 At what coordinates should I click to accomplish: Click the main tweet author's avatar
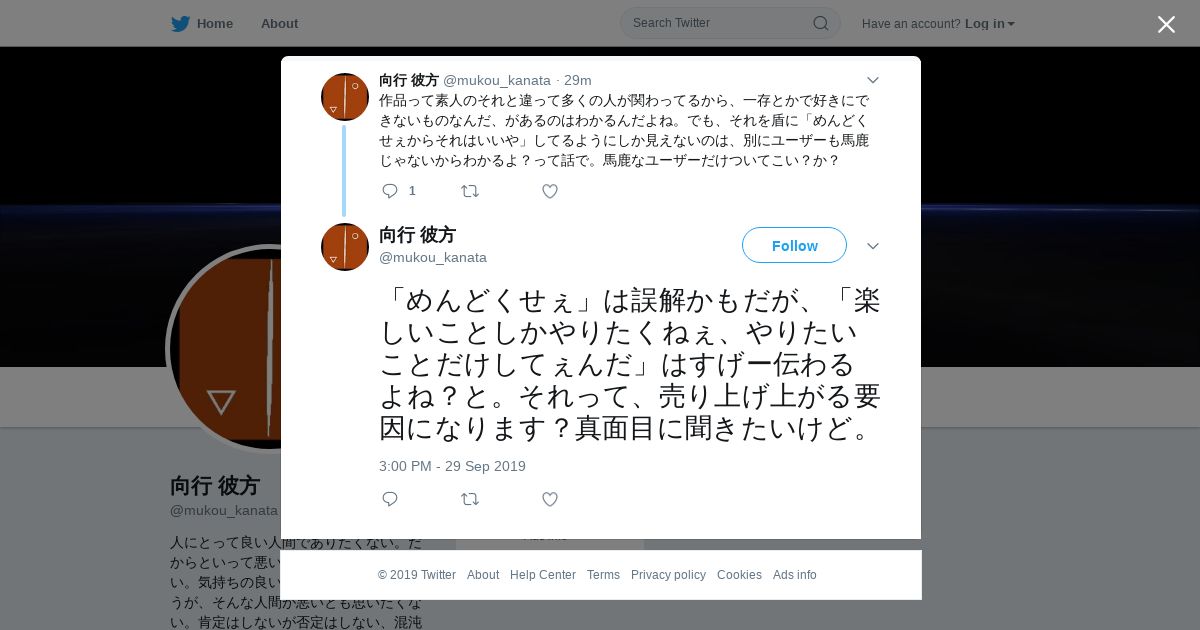(345, 247)
